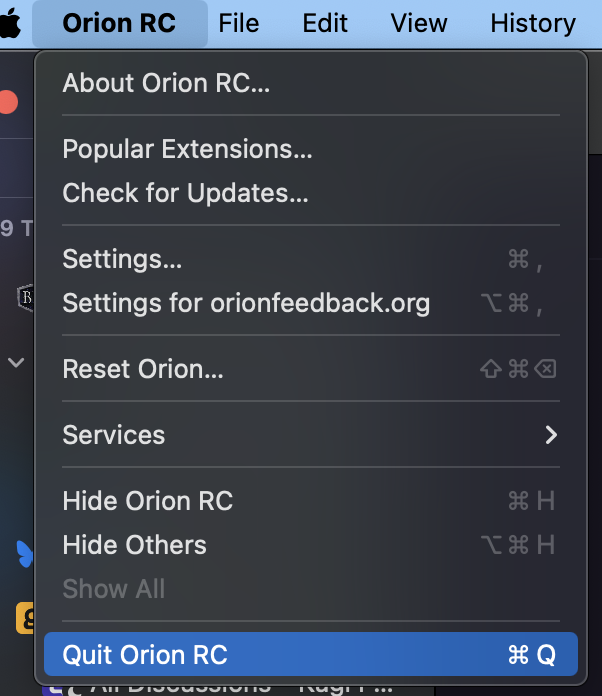Select the blue butterfly sidebar icon
Screen dimensions: 602x696
pos(22,553)
